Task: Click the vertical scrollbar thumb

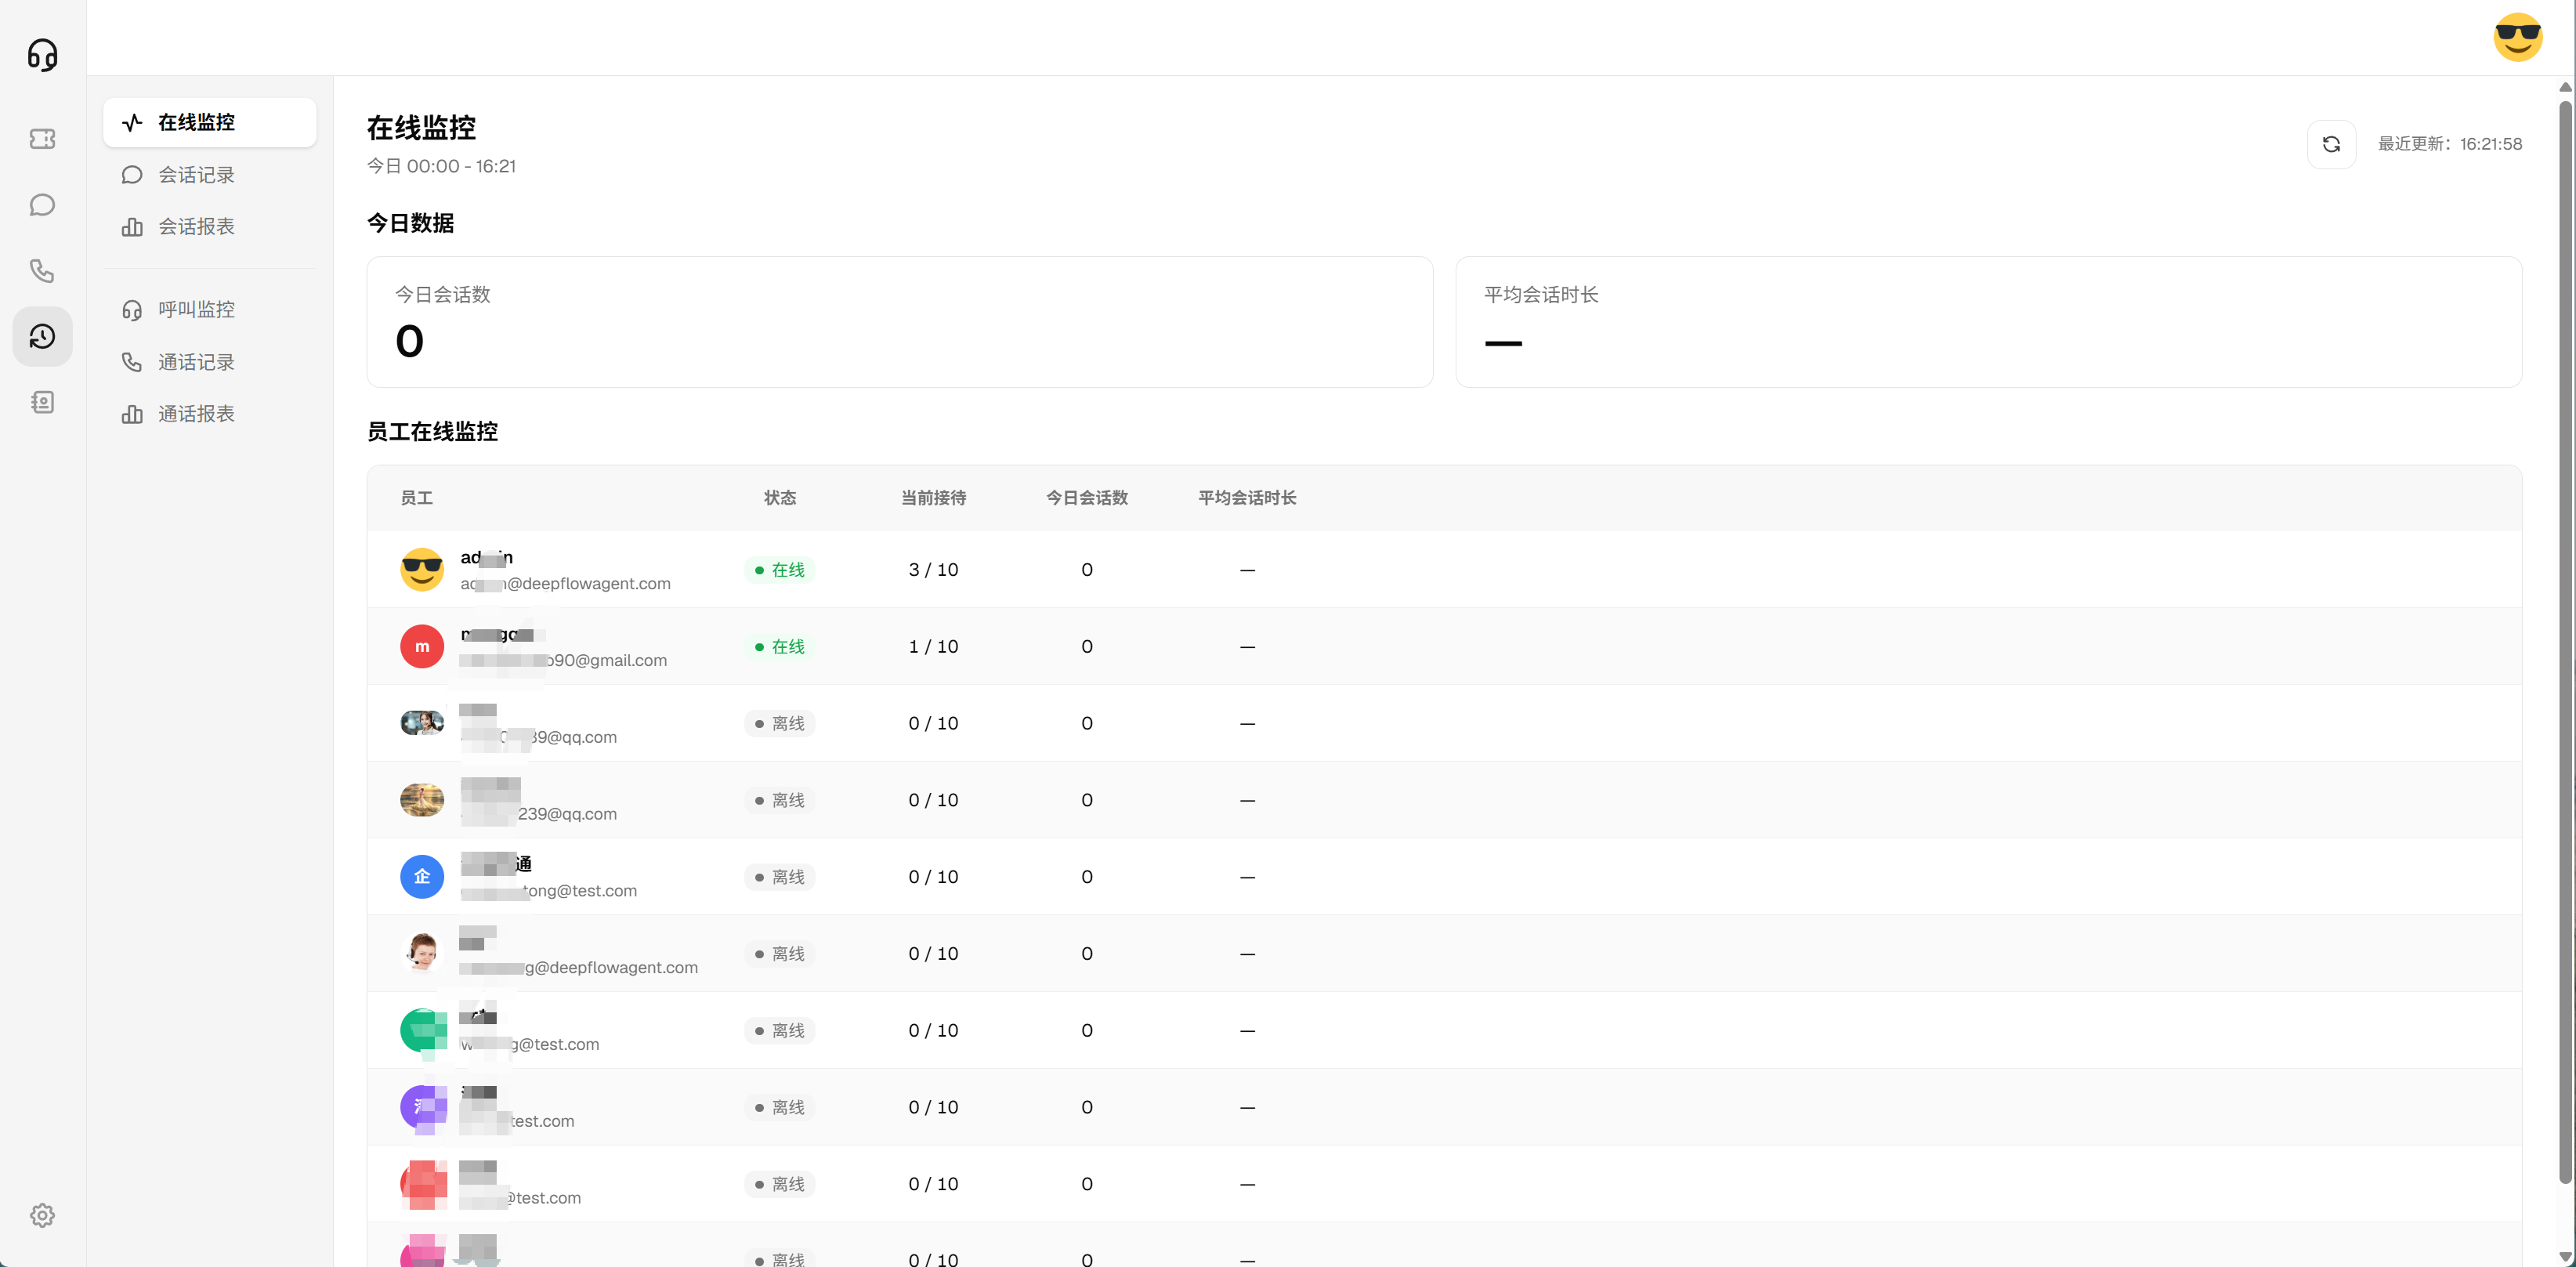Action: pos(2565,640)
